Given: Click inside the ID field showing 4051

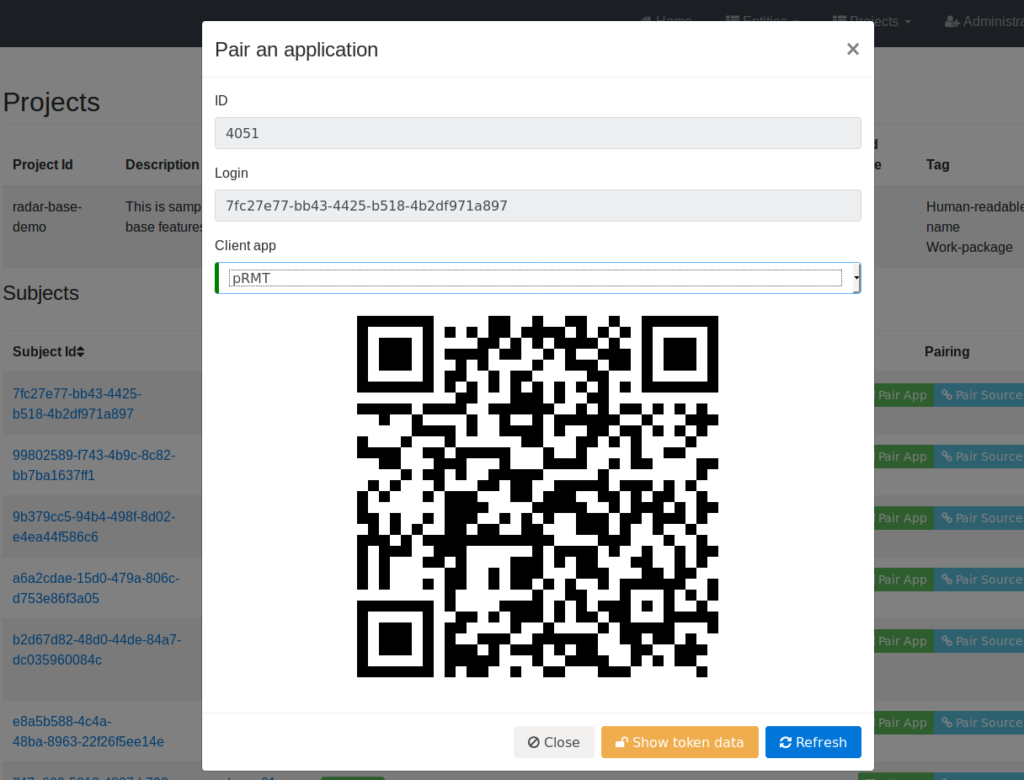Looking at the screenshot, I should tap(537, 132).
